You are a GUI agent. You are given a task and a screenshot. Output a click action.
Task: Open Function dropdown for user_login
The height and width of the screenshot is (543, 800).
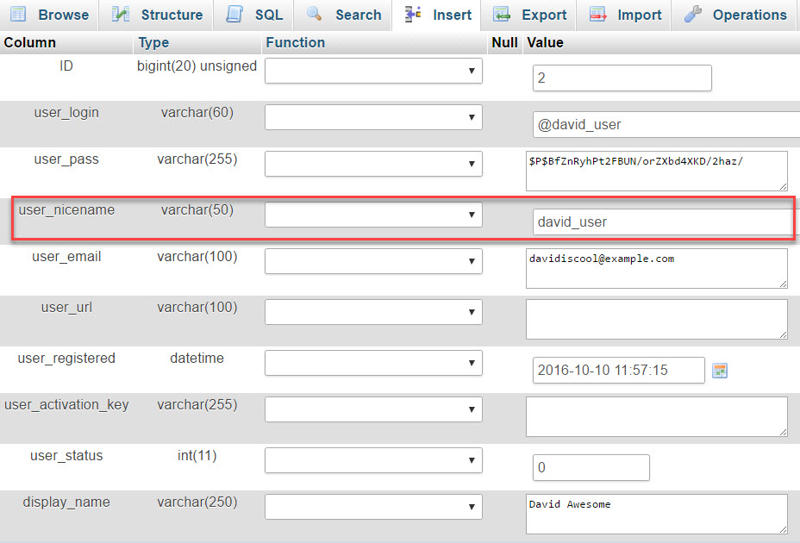[373, 117]
